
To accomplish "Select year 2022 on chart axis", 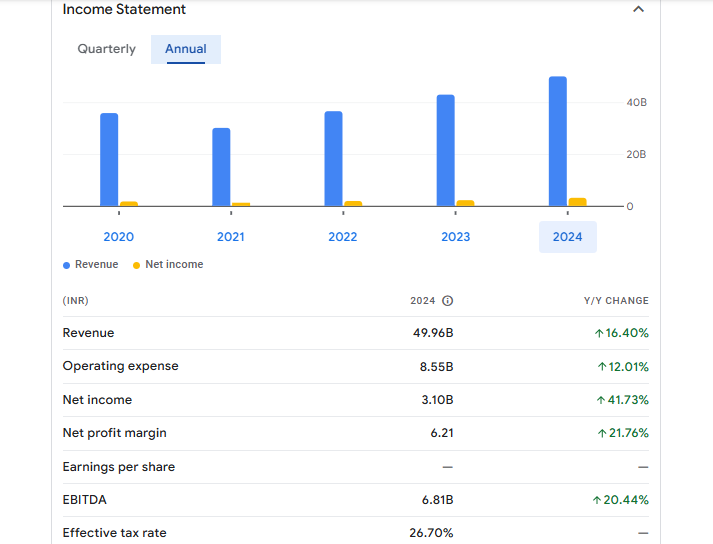I will [342, 237].
